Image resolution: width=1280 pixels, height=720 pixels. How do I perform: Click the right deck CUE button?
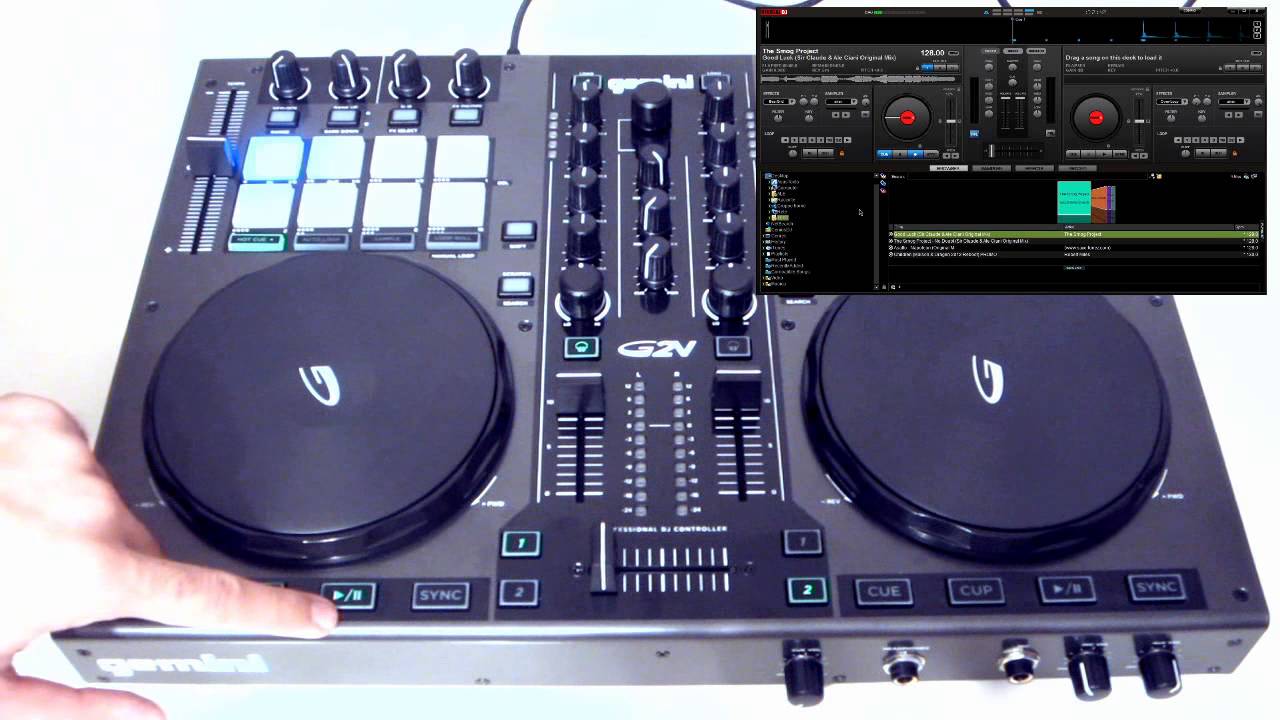[x=1073, y=154]
